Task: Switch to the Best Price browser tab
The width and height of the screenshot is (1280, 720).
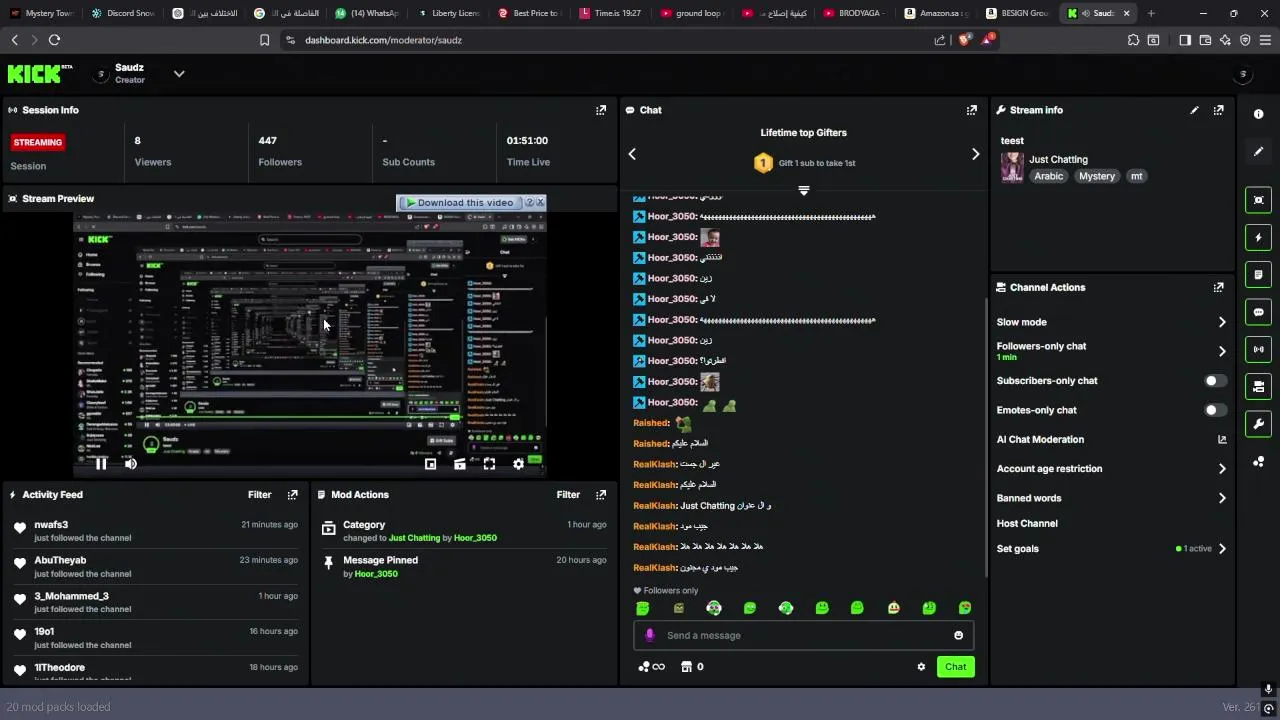Action: 529,13
